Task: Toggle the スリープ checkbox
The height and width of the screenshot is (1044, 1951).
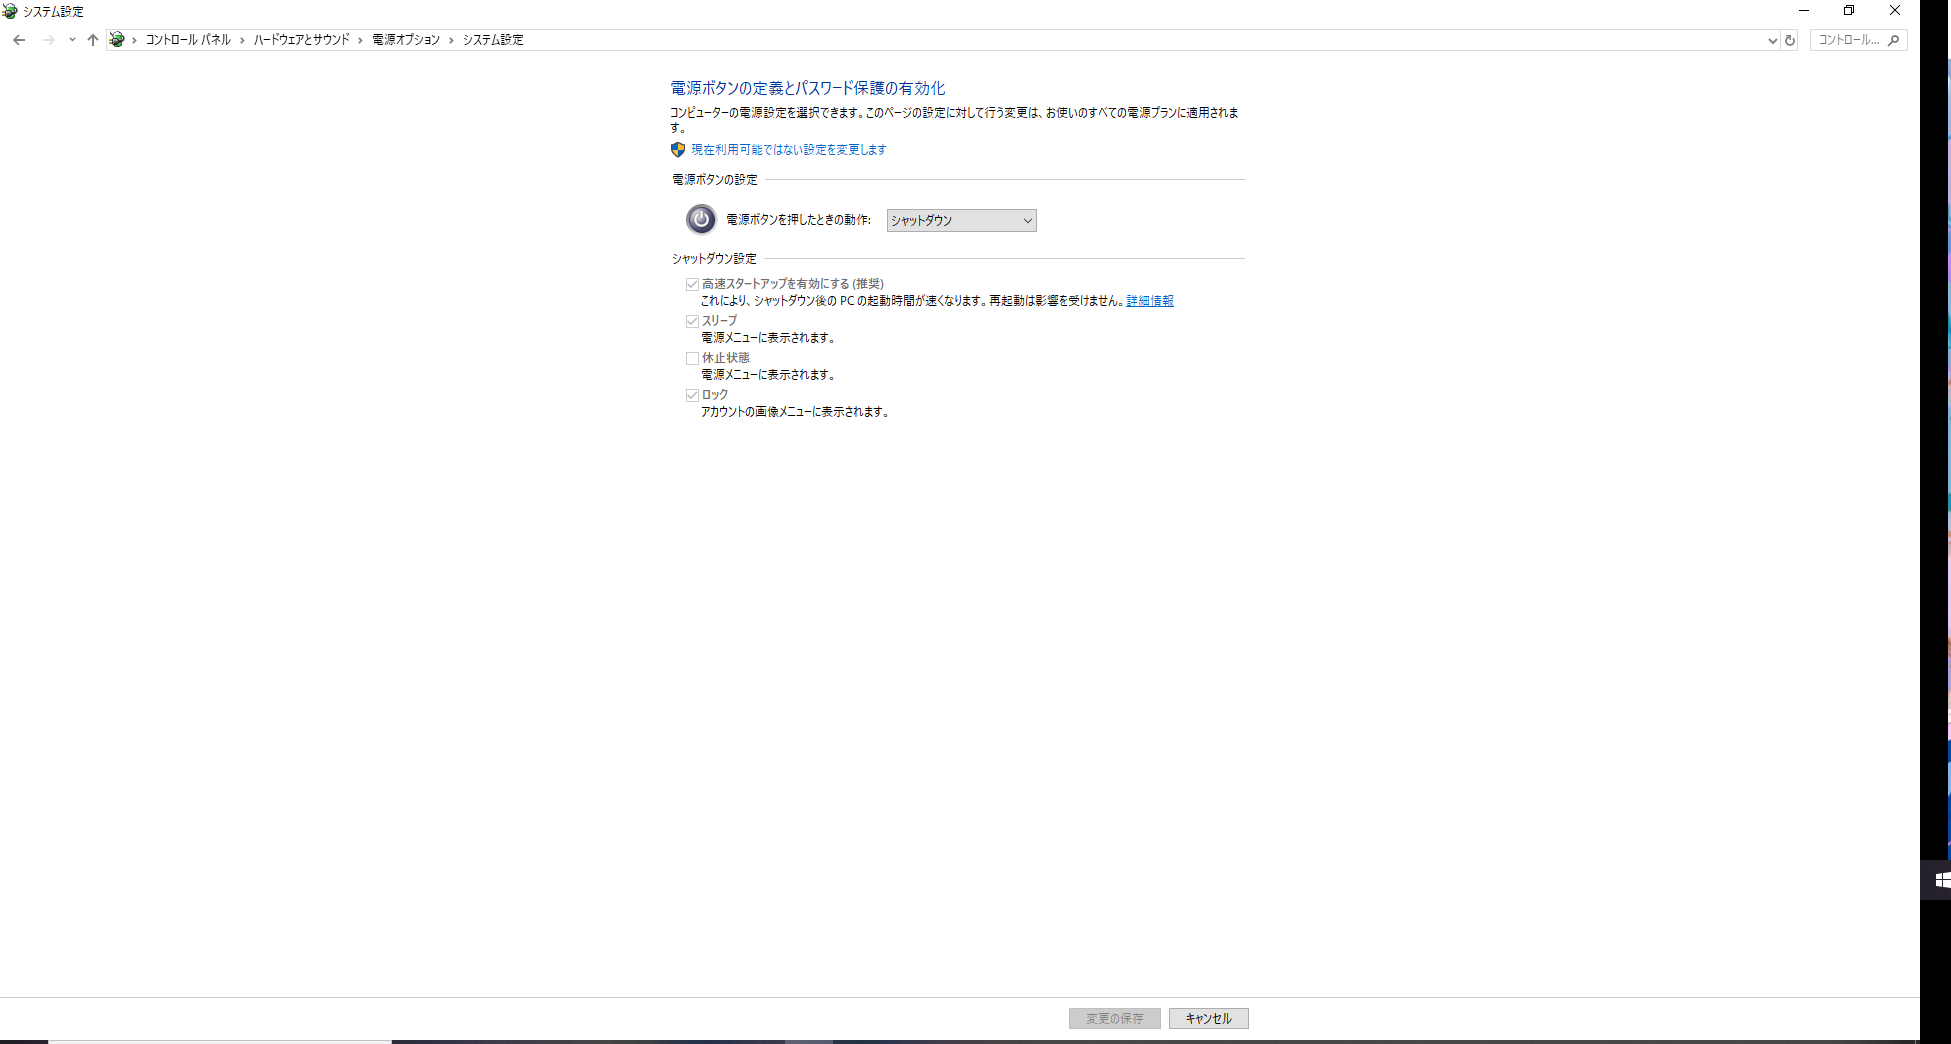Action: point(692,321)
